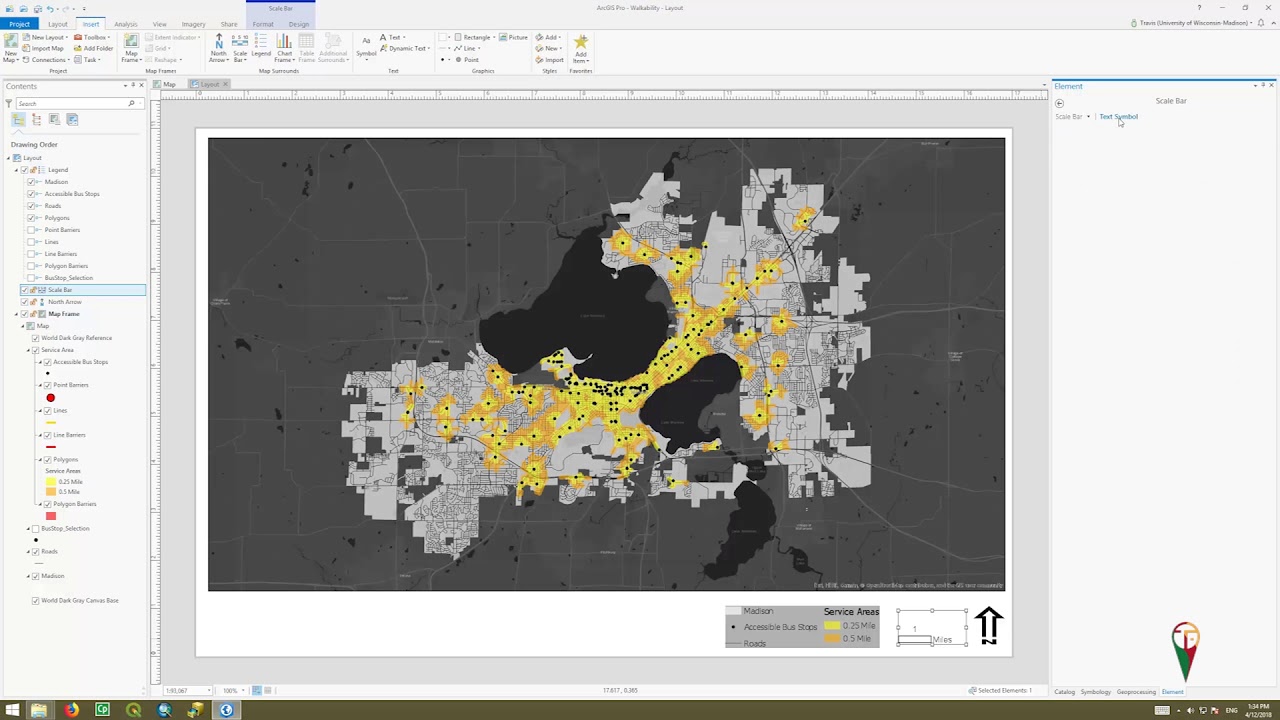
Task: Select the fourth Contents list-by icon
Action: [x=72, y=119]
